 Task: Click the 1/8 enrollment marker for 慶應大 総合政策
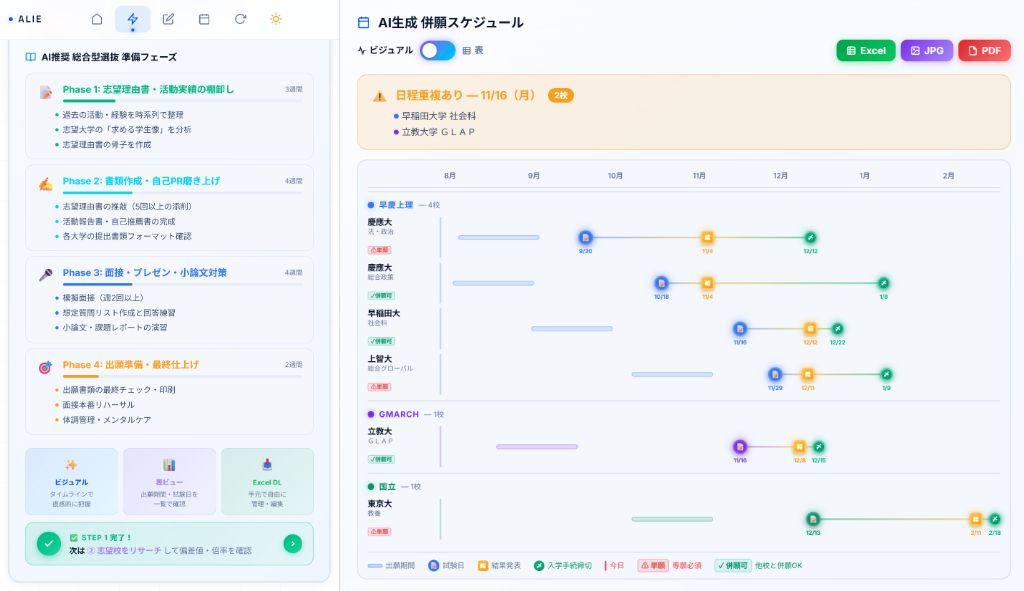tap(884, 283)
